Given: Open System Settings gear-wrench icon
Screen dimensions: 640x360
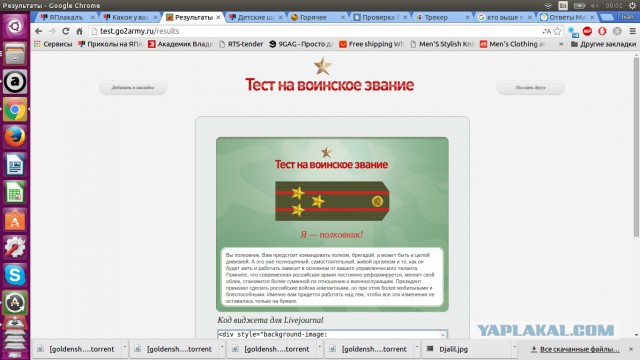Looking at the screenshot, I should tap(15, 247).
